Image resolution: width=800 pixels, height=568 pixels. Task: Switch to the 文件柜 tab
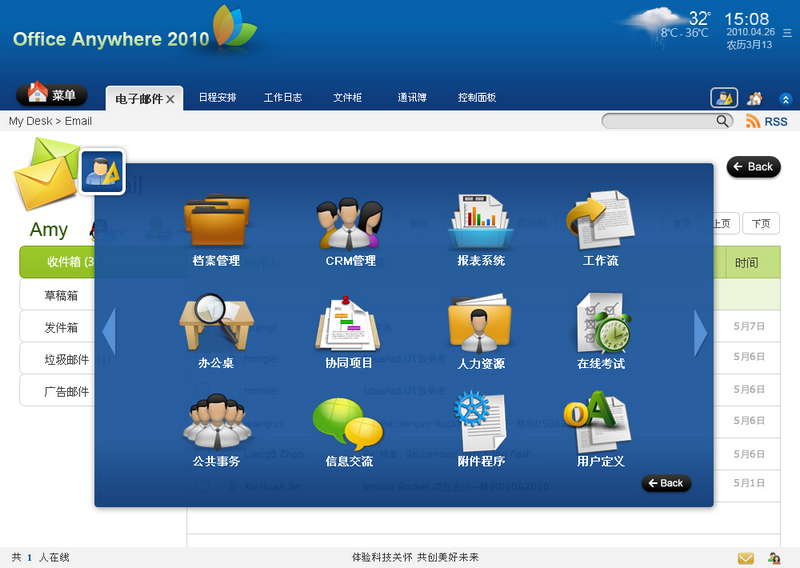tap(347, 97)
